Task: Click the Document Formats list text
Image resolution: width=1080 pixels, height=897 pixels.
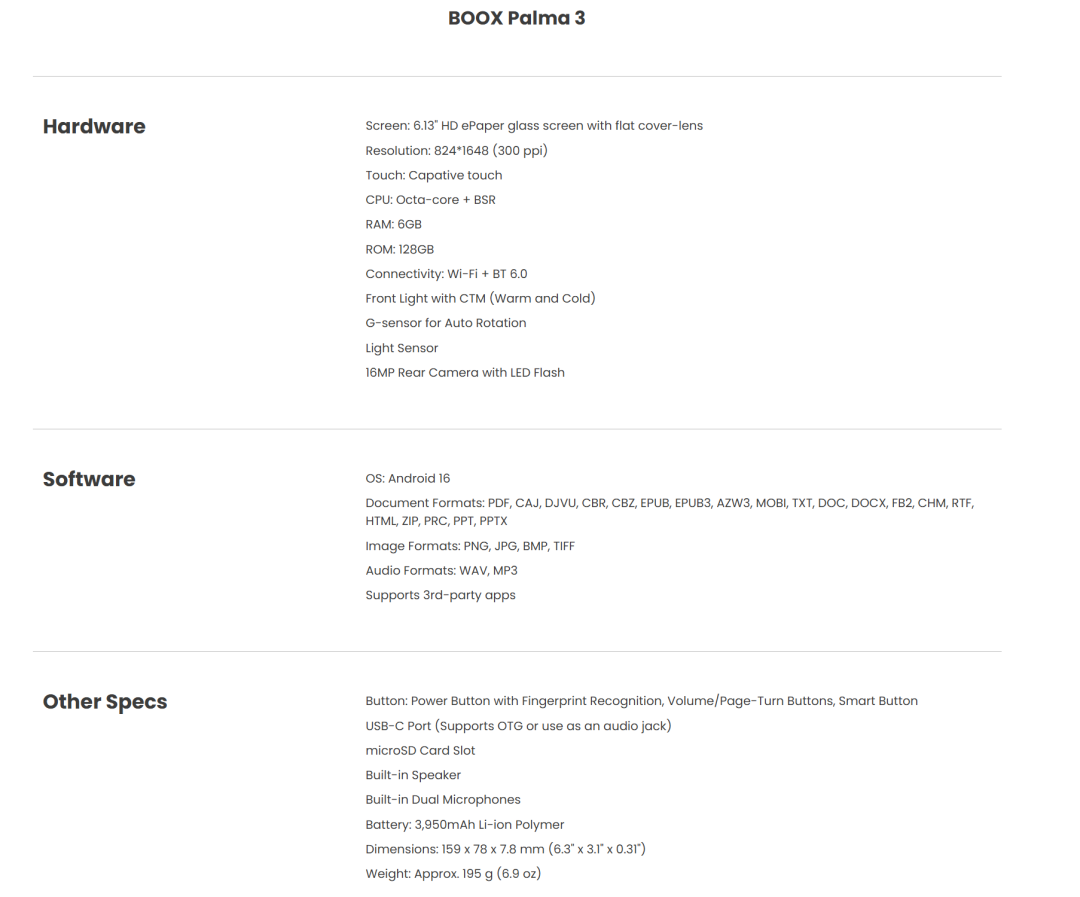Action: (669, 512)
